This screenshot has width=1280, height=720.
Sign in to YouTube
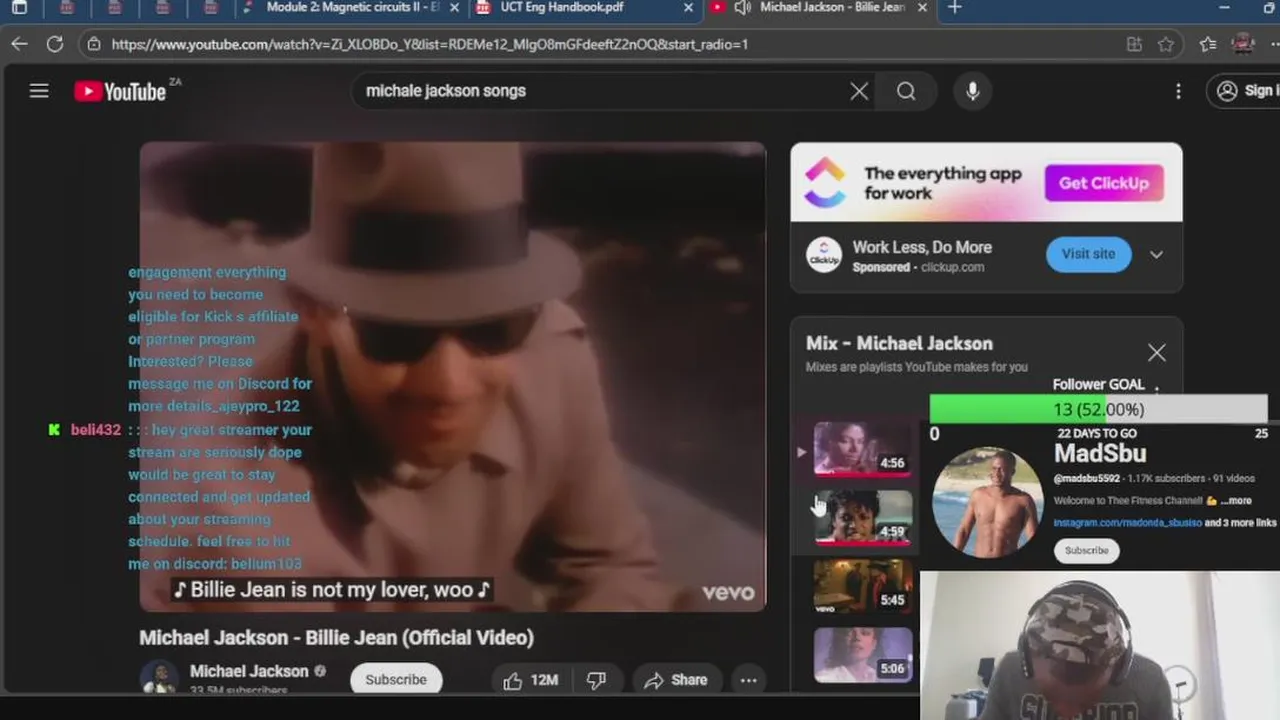pos(1244,91)
